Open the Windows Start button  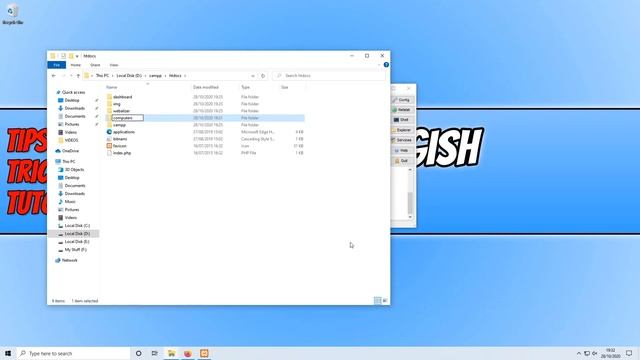point(8,353)
